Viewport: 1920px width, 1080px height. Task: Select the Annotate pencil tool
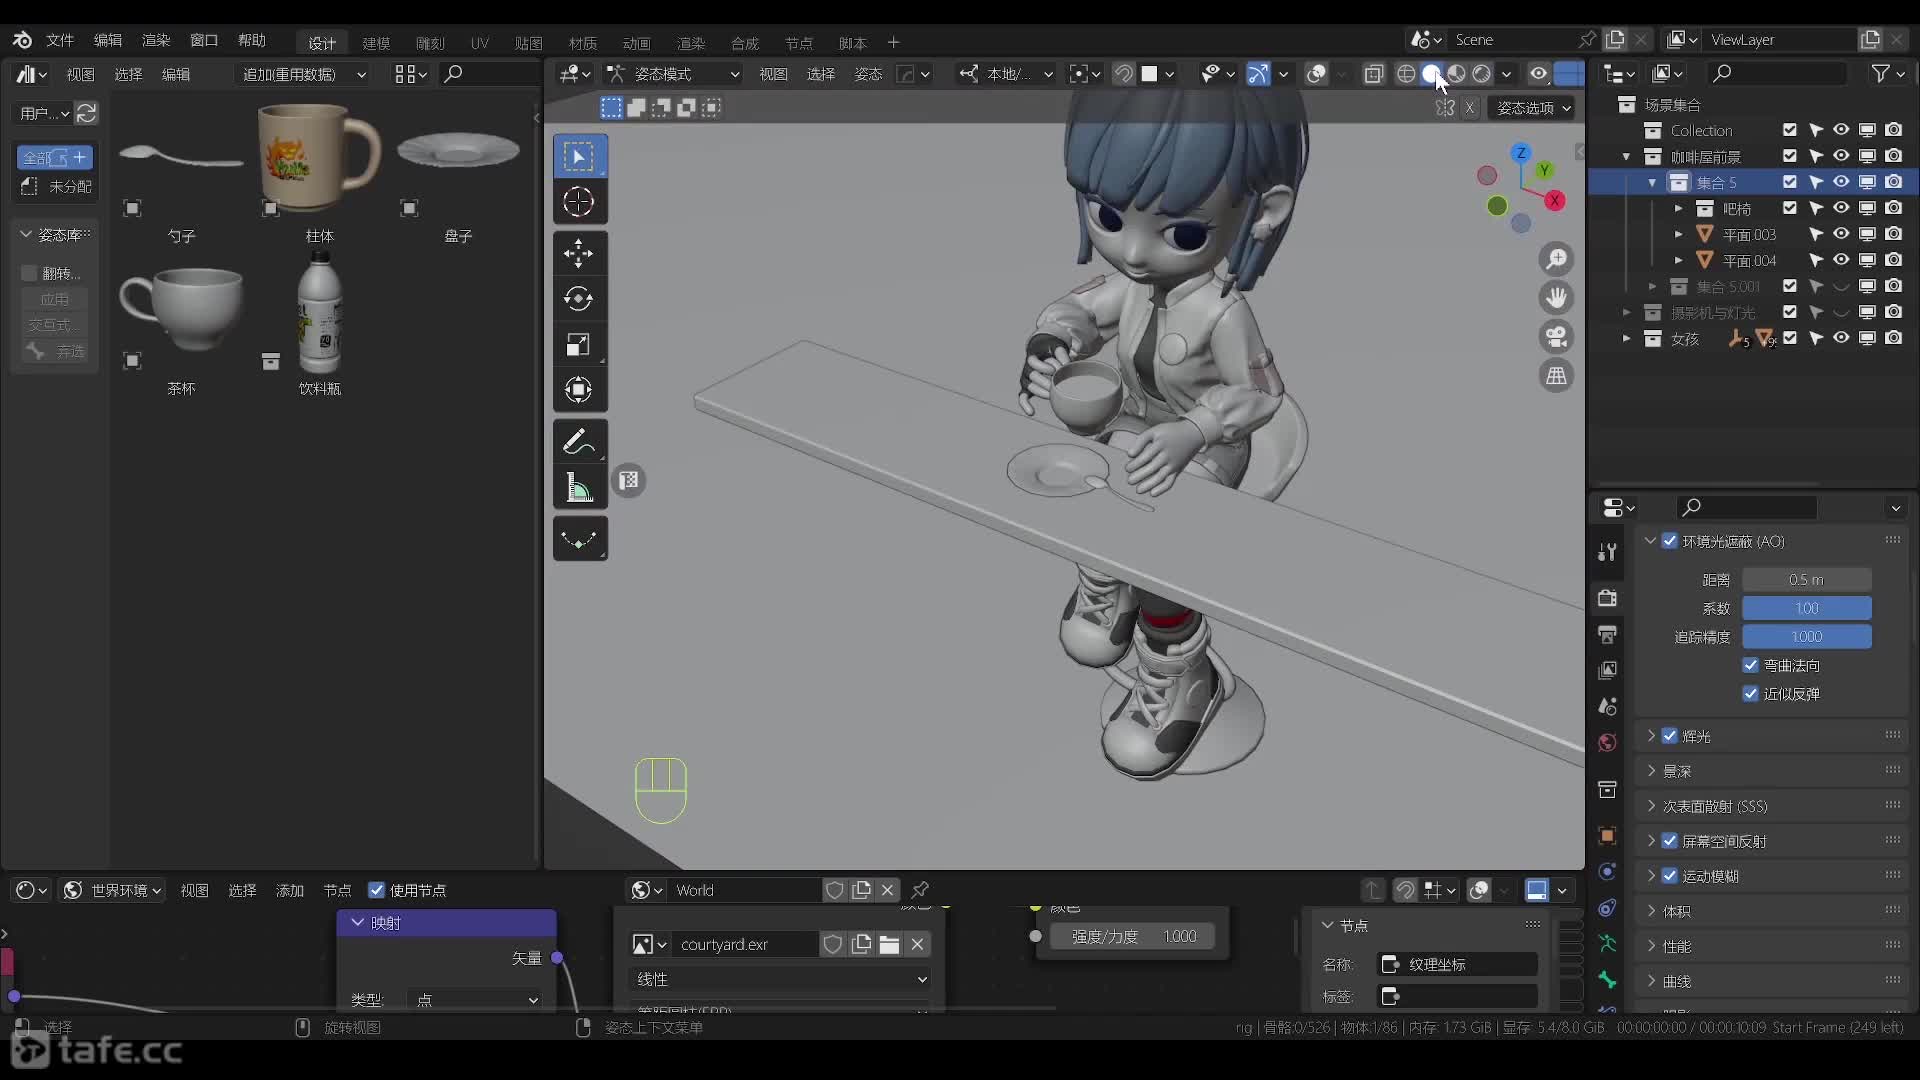point(579,442)
